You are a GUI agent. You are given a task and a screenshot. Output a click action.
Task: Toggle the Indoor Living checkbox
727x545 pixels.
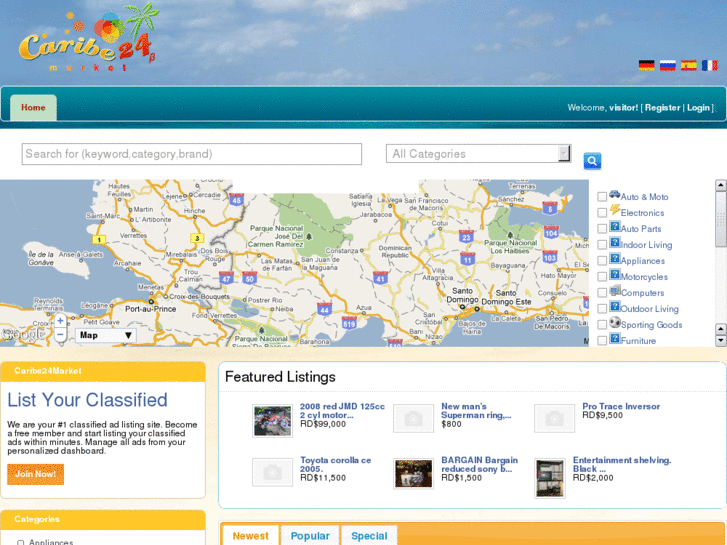602,245
